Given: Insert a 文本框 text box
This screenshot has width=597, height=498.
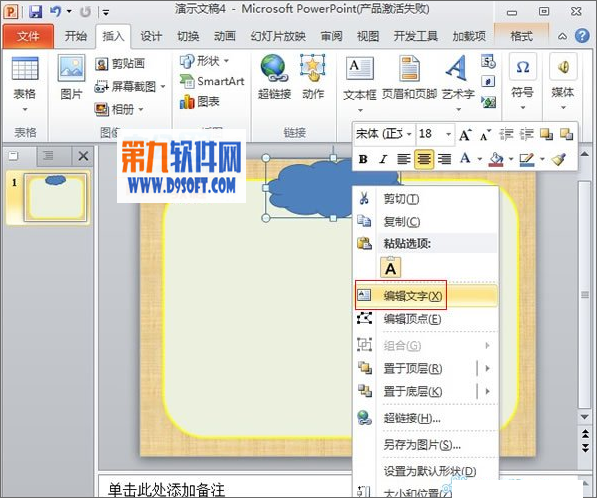Looking at the screenshot, I should (360, 83).
